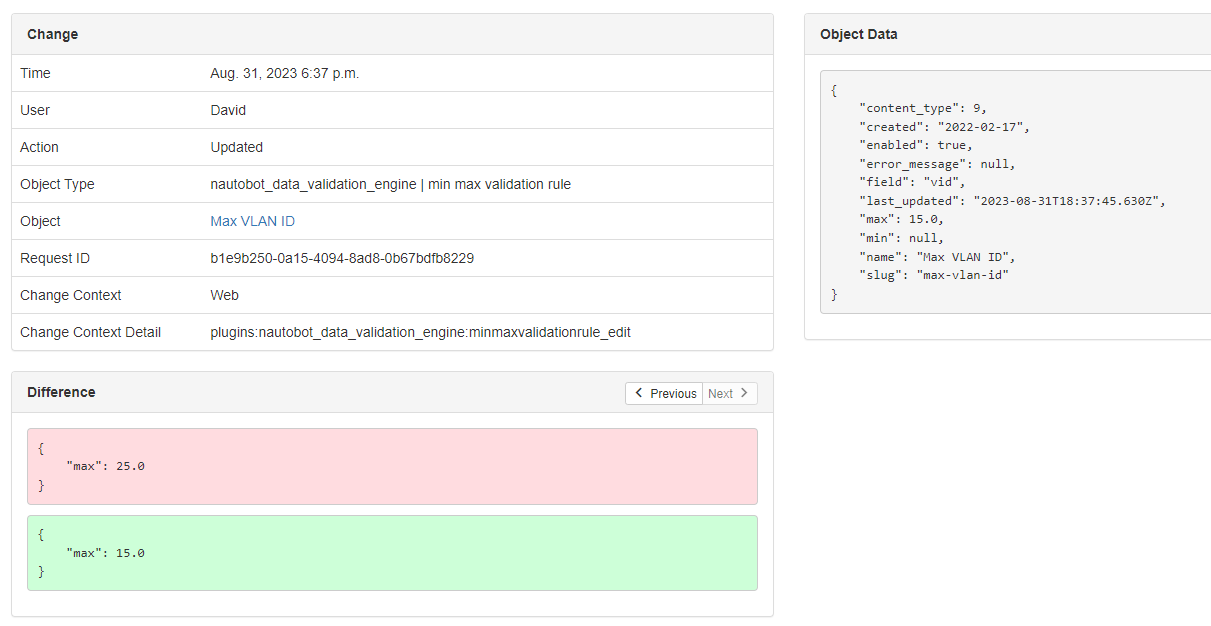This screenshot has width=1211, height=626.
Task: Click the grayed-out Next label text
Action: click(720, 394)
